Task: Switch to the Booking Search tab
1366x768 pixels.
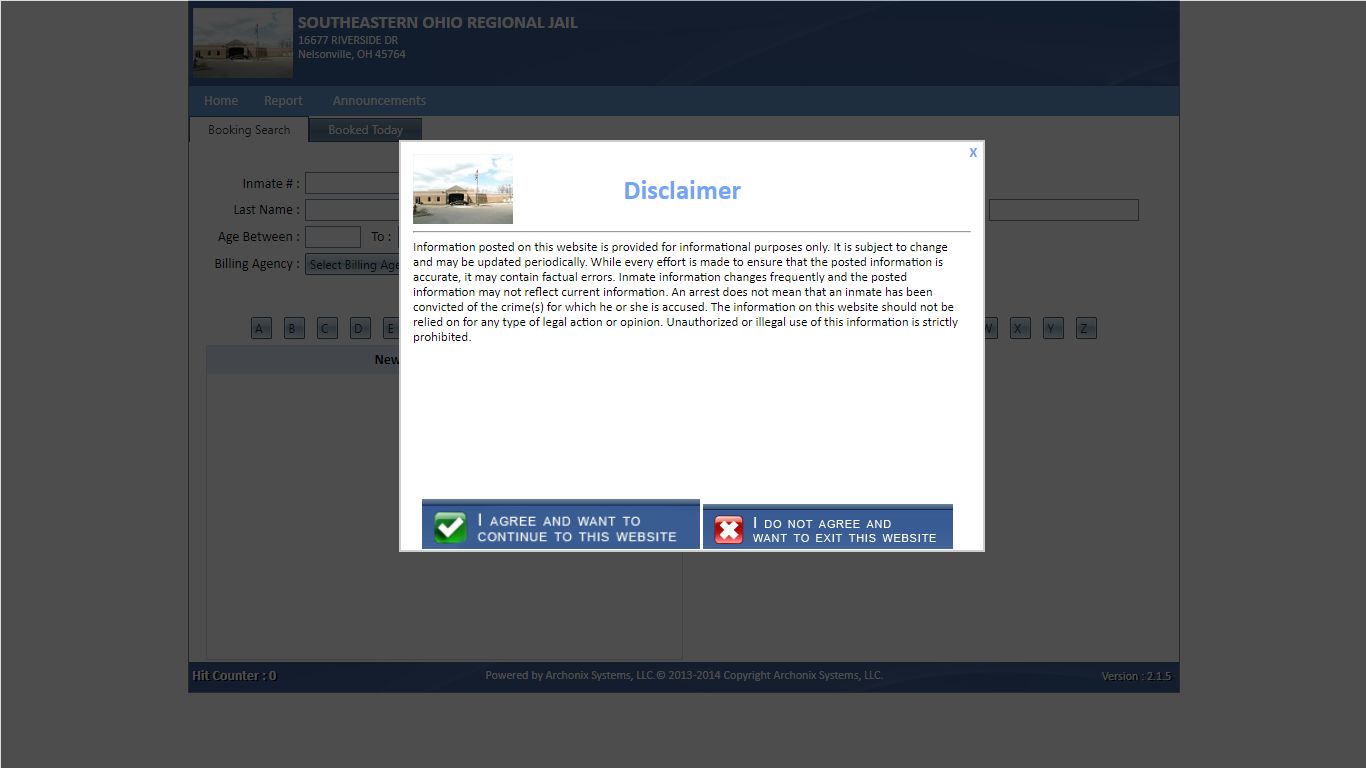Action: click(x=249, y=130)
